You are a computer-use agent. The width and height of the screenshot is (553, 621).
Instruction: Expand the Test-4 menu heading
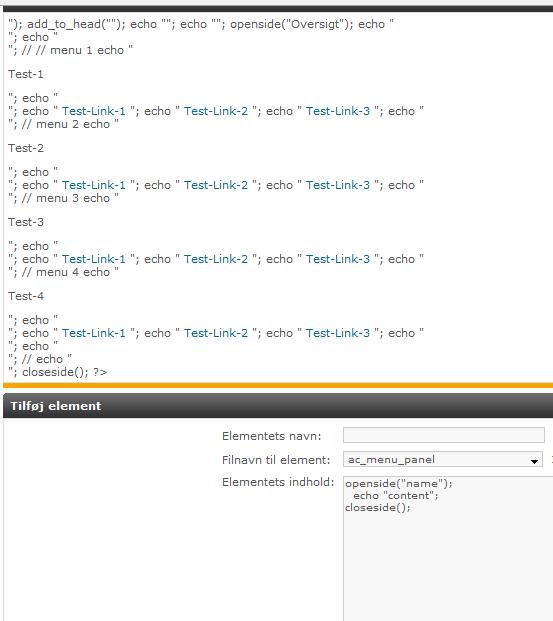26,296
